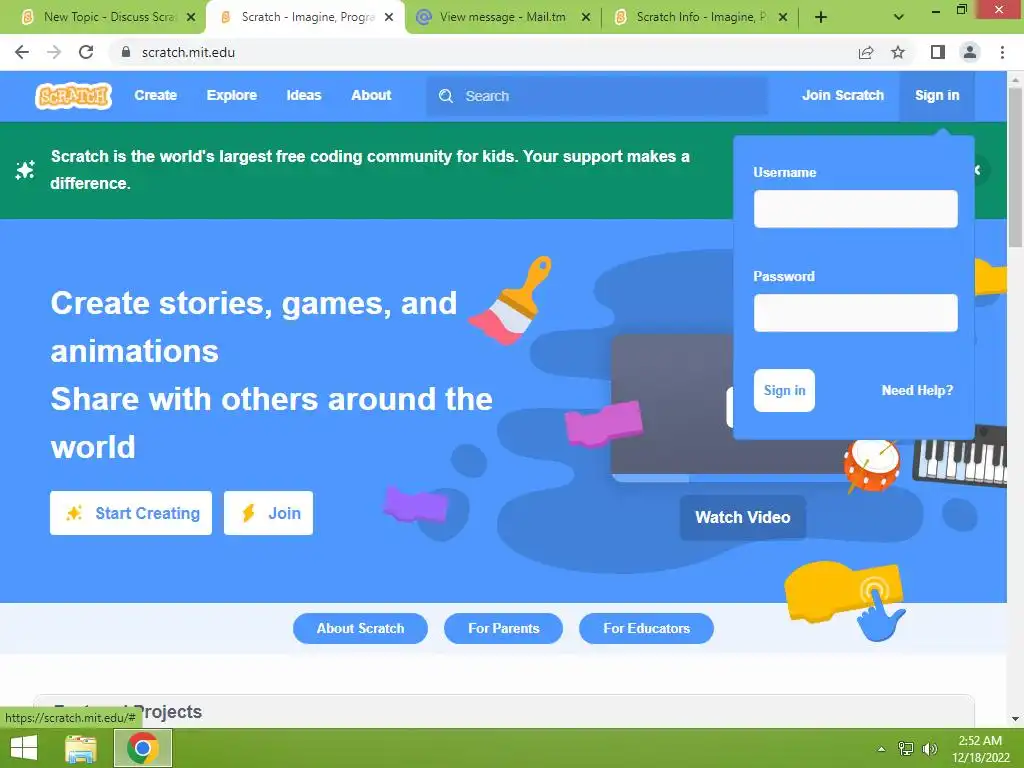Click the Start Creating button
Image resolution: width=1024 pixels, height=768 pixels.
tap(131, 513)
